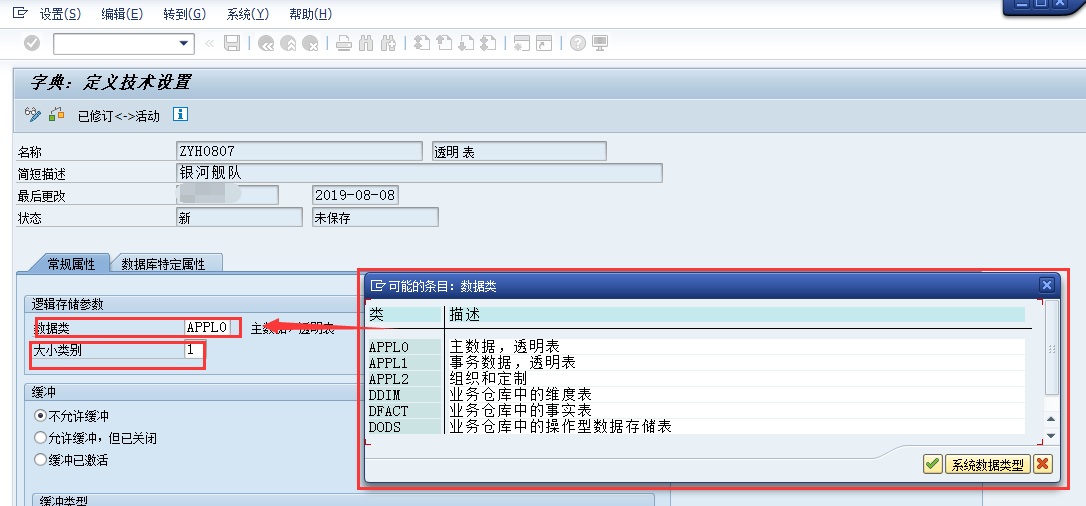Click the Next Page icon
Image resolution: width=1086 pixels, height=506 pixels.
[466, 44]
